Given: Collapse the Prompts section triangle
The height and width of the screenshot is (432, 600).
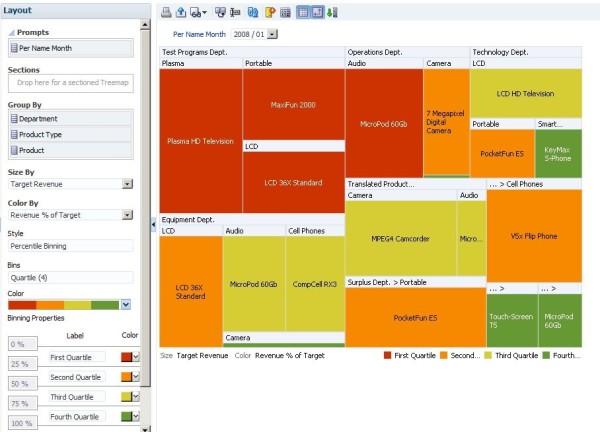Looking at the screenshot, I should pos(12,33).
